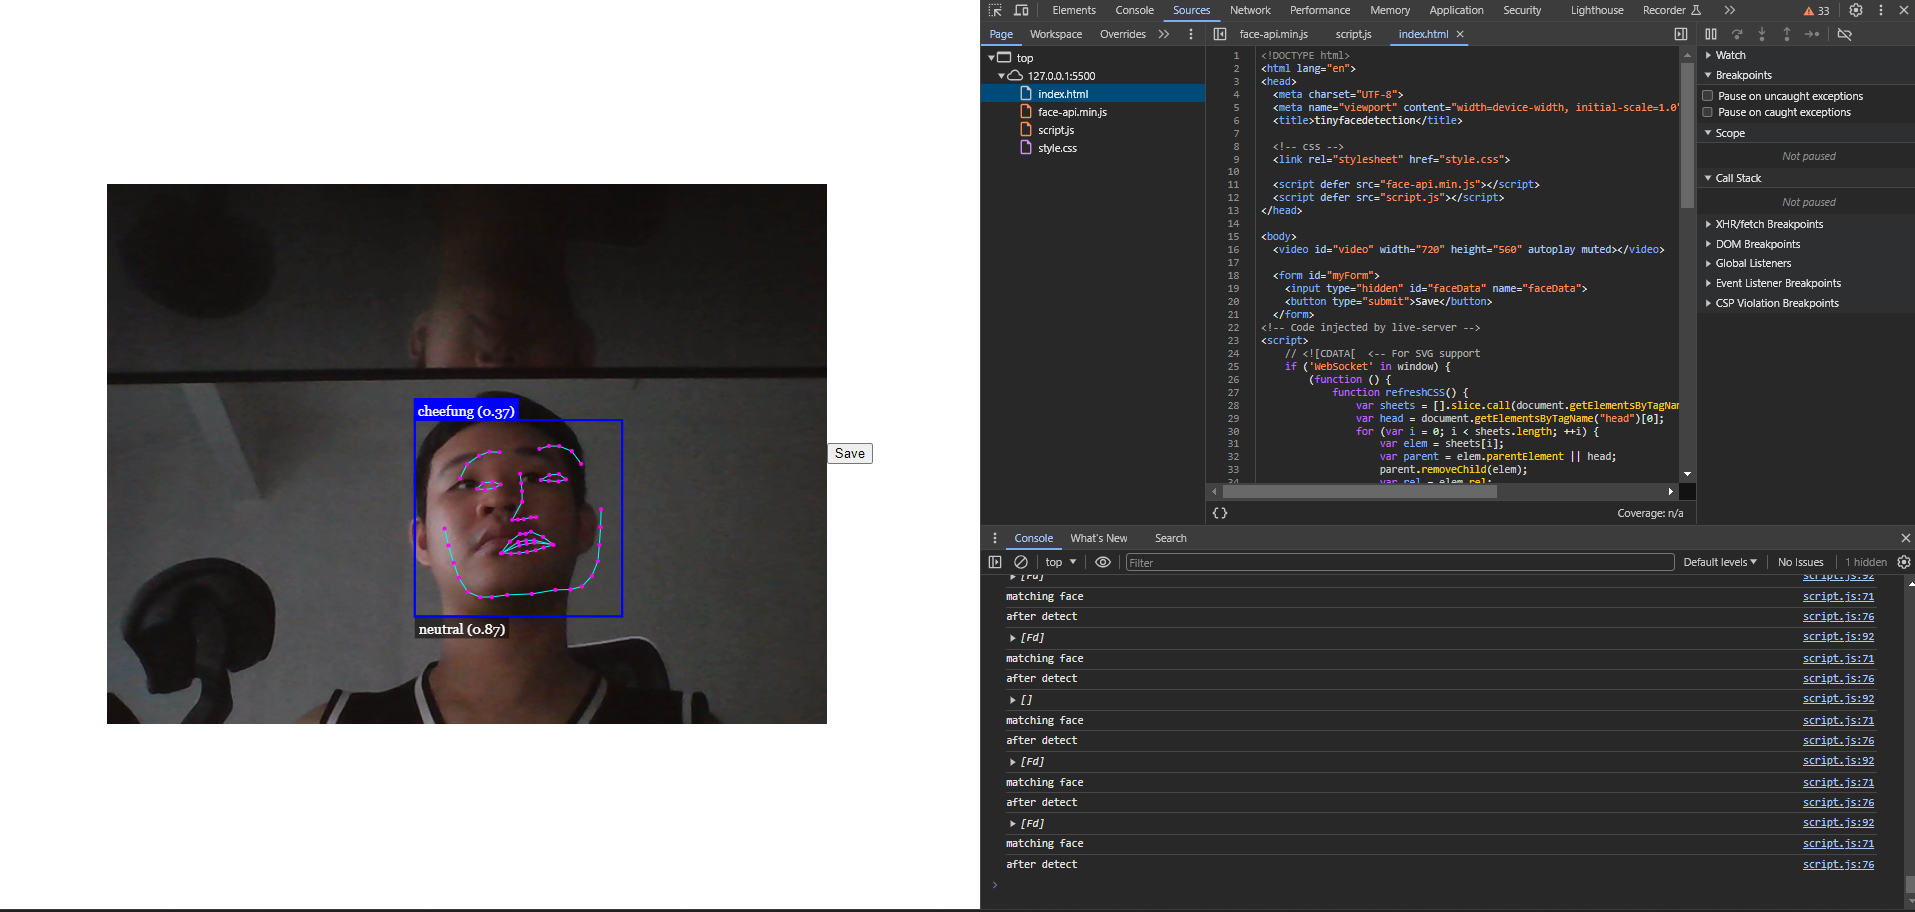1915x912 pixels.
Task: Expand the Event Listener Breakpoints section
Action: pos(1777,283)
